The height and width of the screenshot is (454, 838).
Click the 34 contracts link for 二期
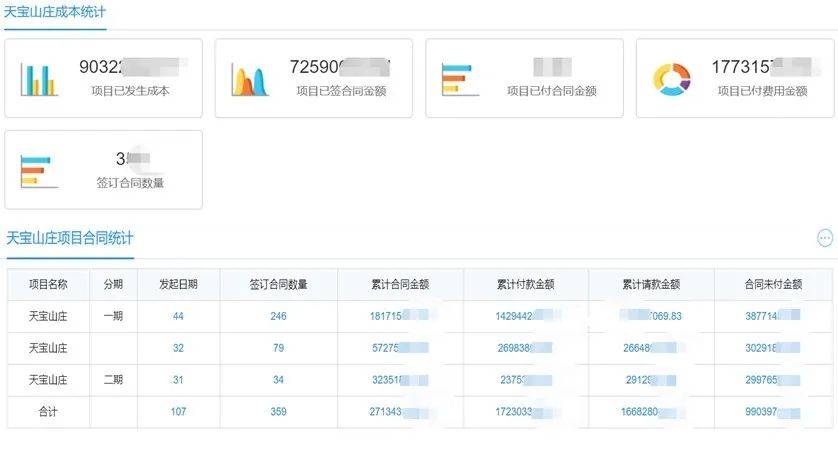tap(278, 380)
